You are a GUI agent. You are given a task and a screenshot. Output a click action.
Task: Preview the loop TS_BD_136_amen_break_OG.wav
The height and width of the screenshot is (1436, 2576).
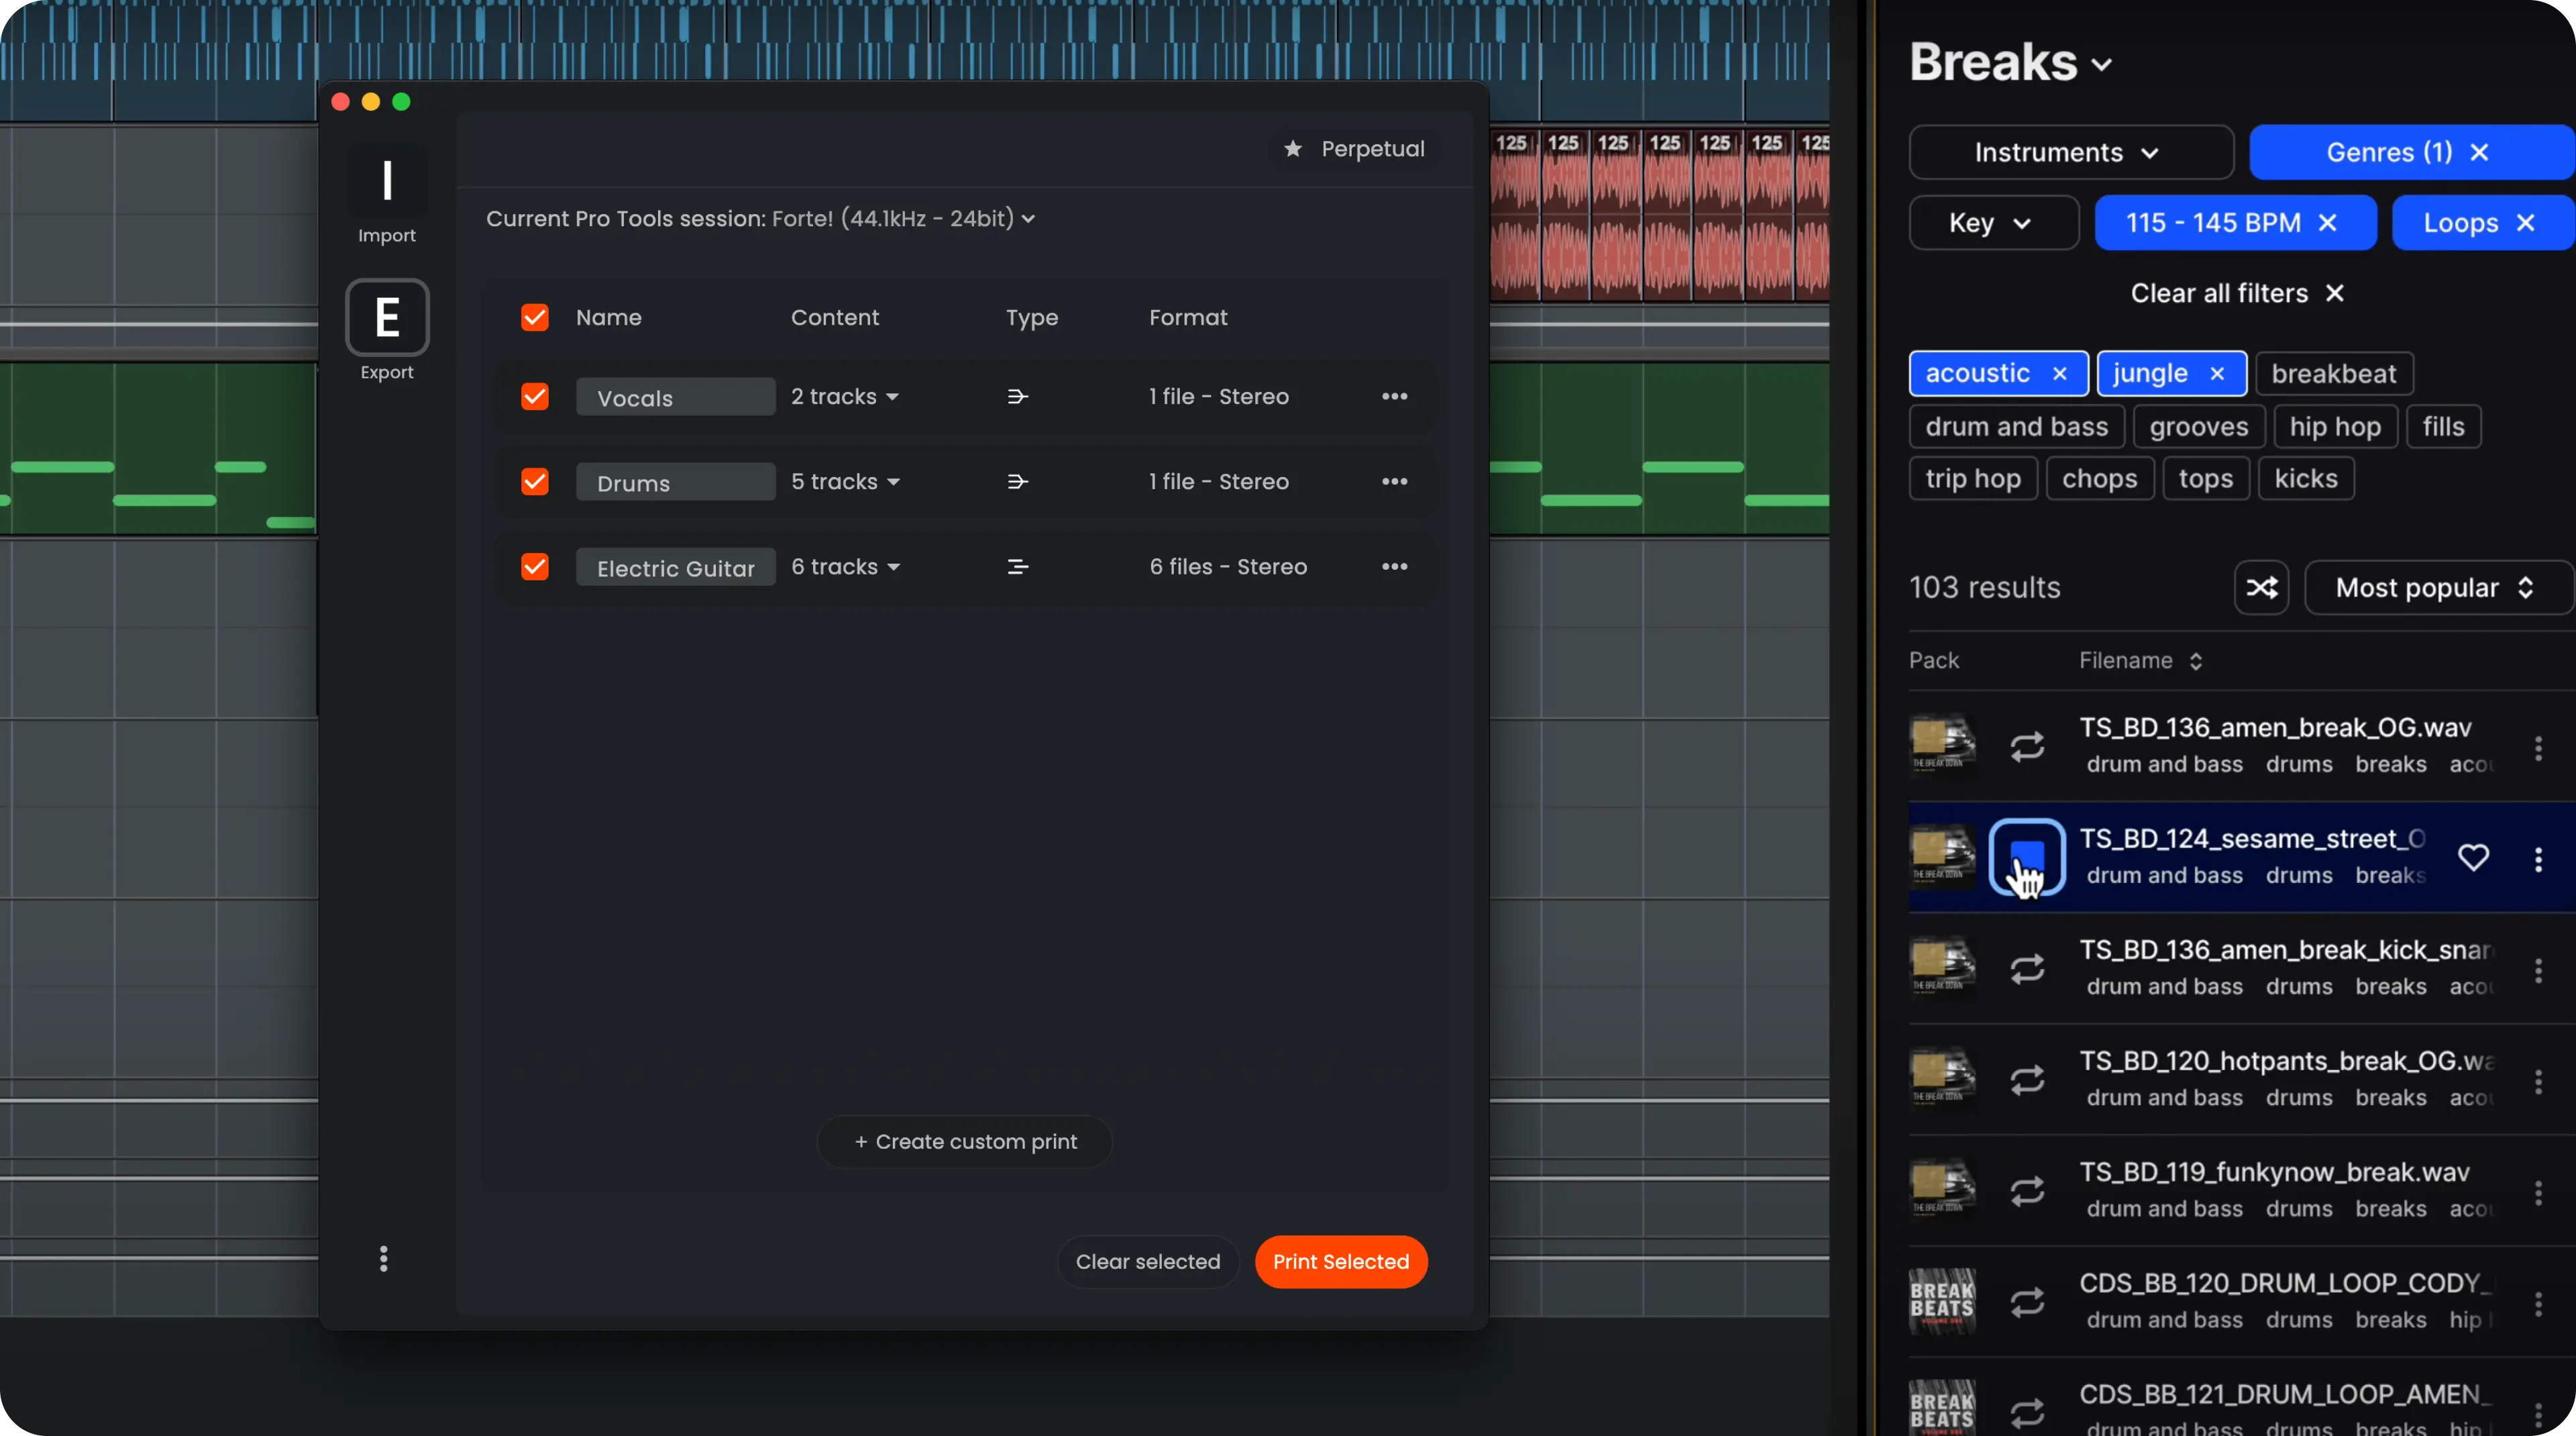pos(2027,746)
